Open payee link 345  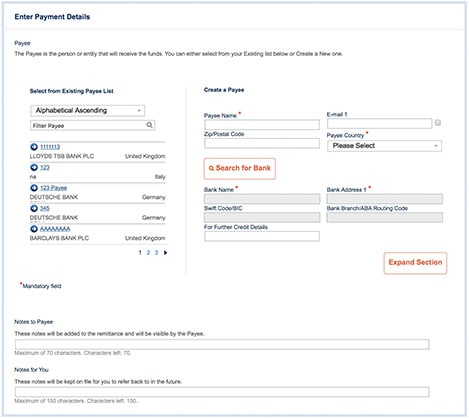[x=45, y=208]
